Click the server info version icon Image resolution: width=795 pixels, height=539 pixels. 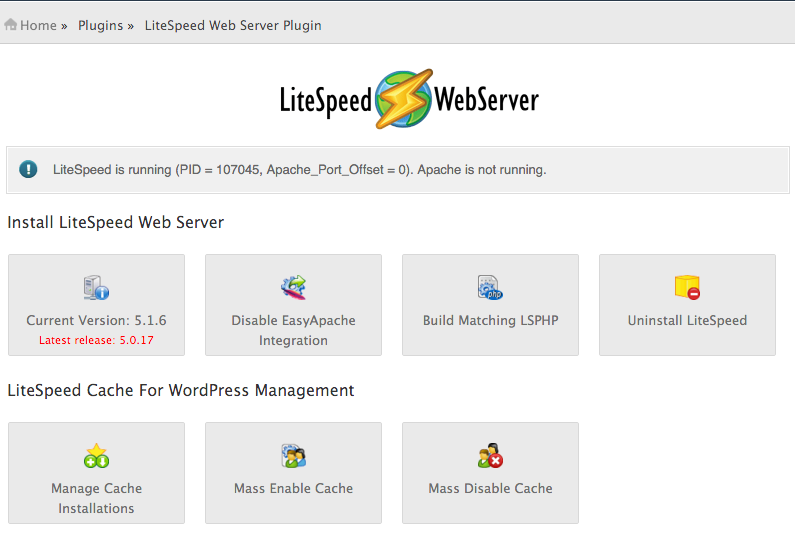pos(96,288)
